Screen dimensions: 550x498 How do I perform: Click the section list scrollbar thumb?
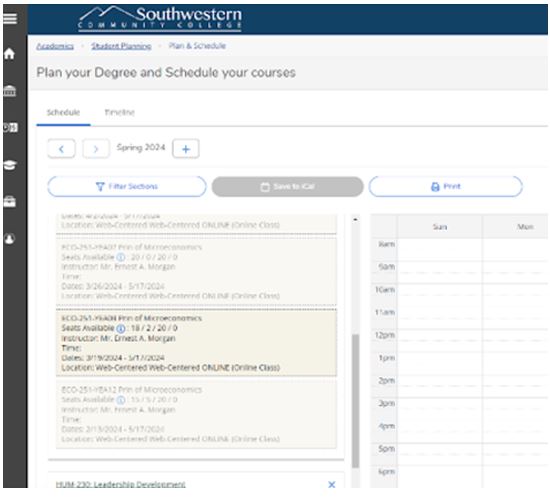[355, 401]
